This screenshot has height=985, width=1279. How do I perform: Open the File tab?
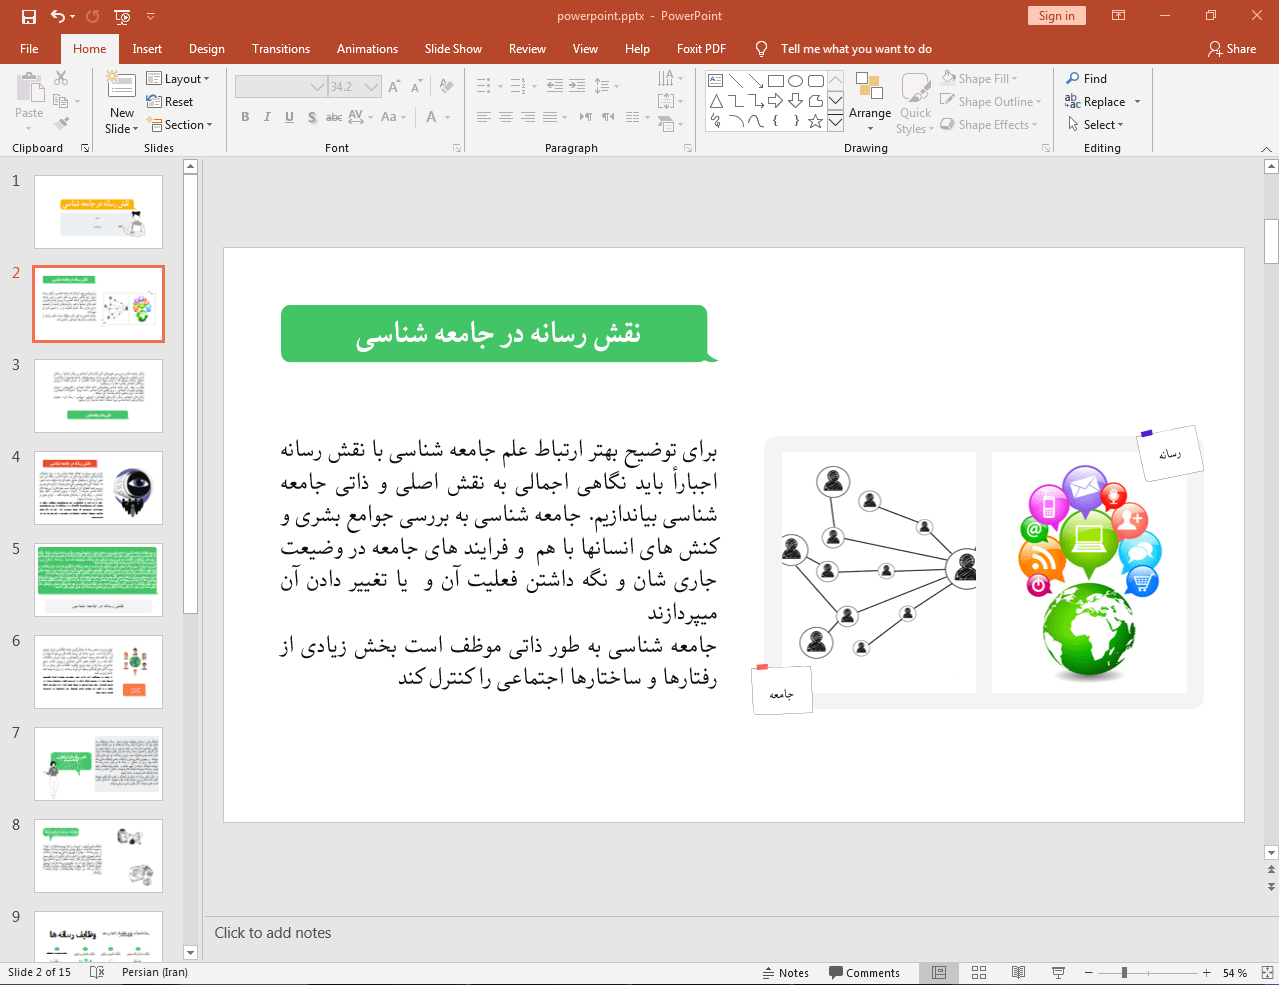click(x=29, y=49)
